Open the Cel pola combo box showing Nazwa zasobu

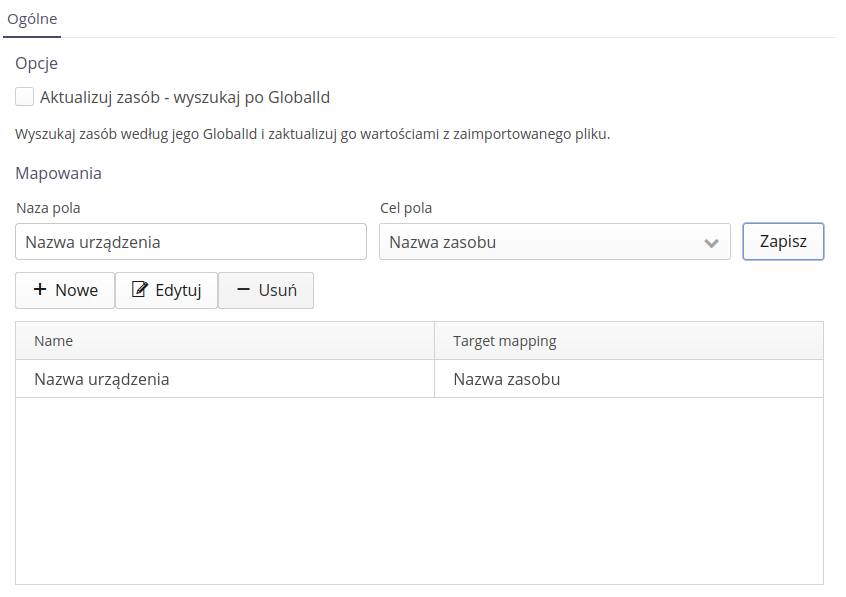click(540, 242)
